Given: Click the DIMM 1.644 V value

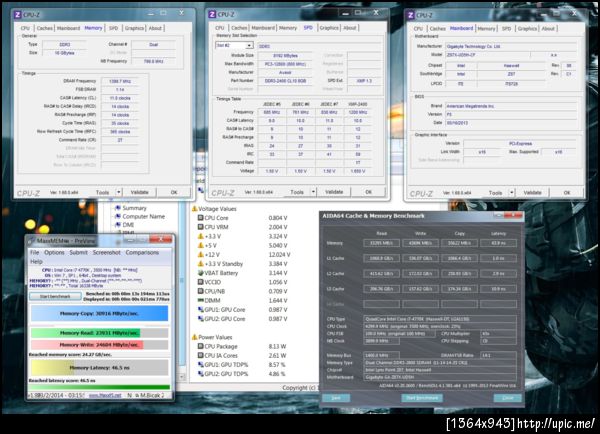Looking at the screenshot, I should tap(278, 300).
